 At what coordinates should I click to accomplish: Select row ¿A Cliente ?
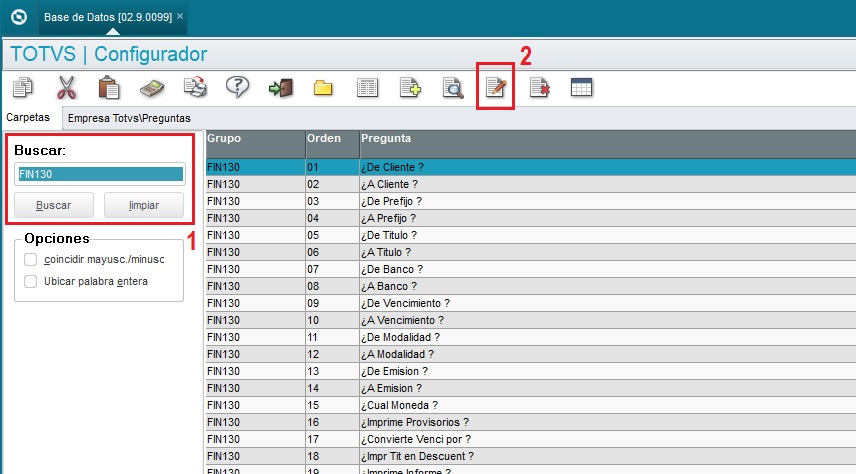531,184
